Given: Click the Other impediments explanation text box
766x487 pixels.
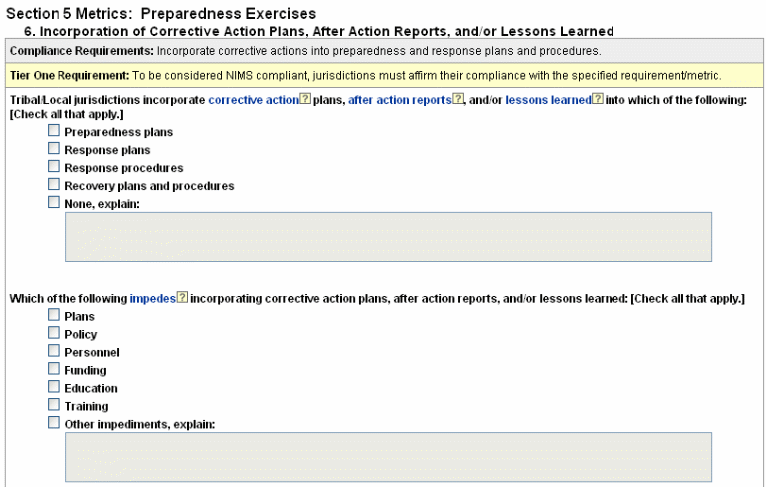Looking at the screenshot, I should tap(388, 457).
